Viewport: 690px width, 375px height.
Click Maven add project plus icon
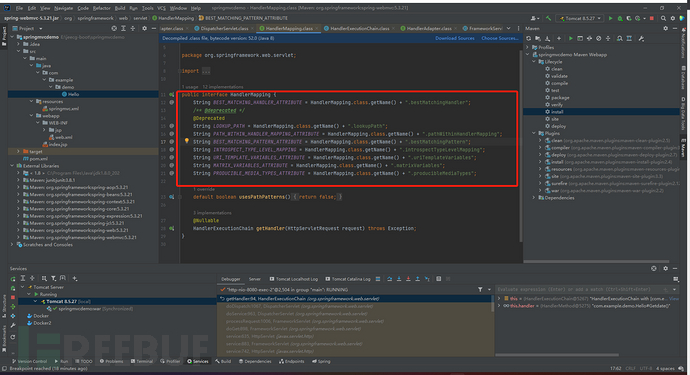(x=559, y=39)
